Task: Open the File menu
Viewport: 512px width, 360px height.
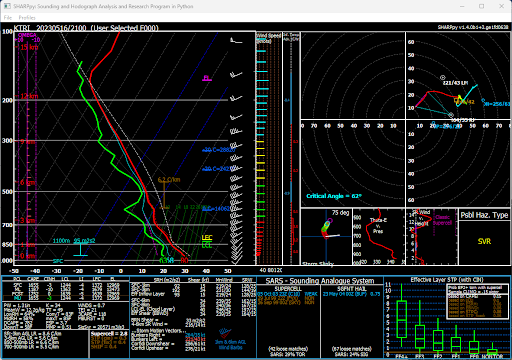Action: [8, 18]
